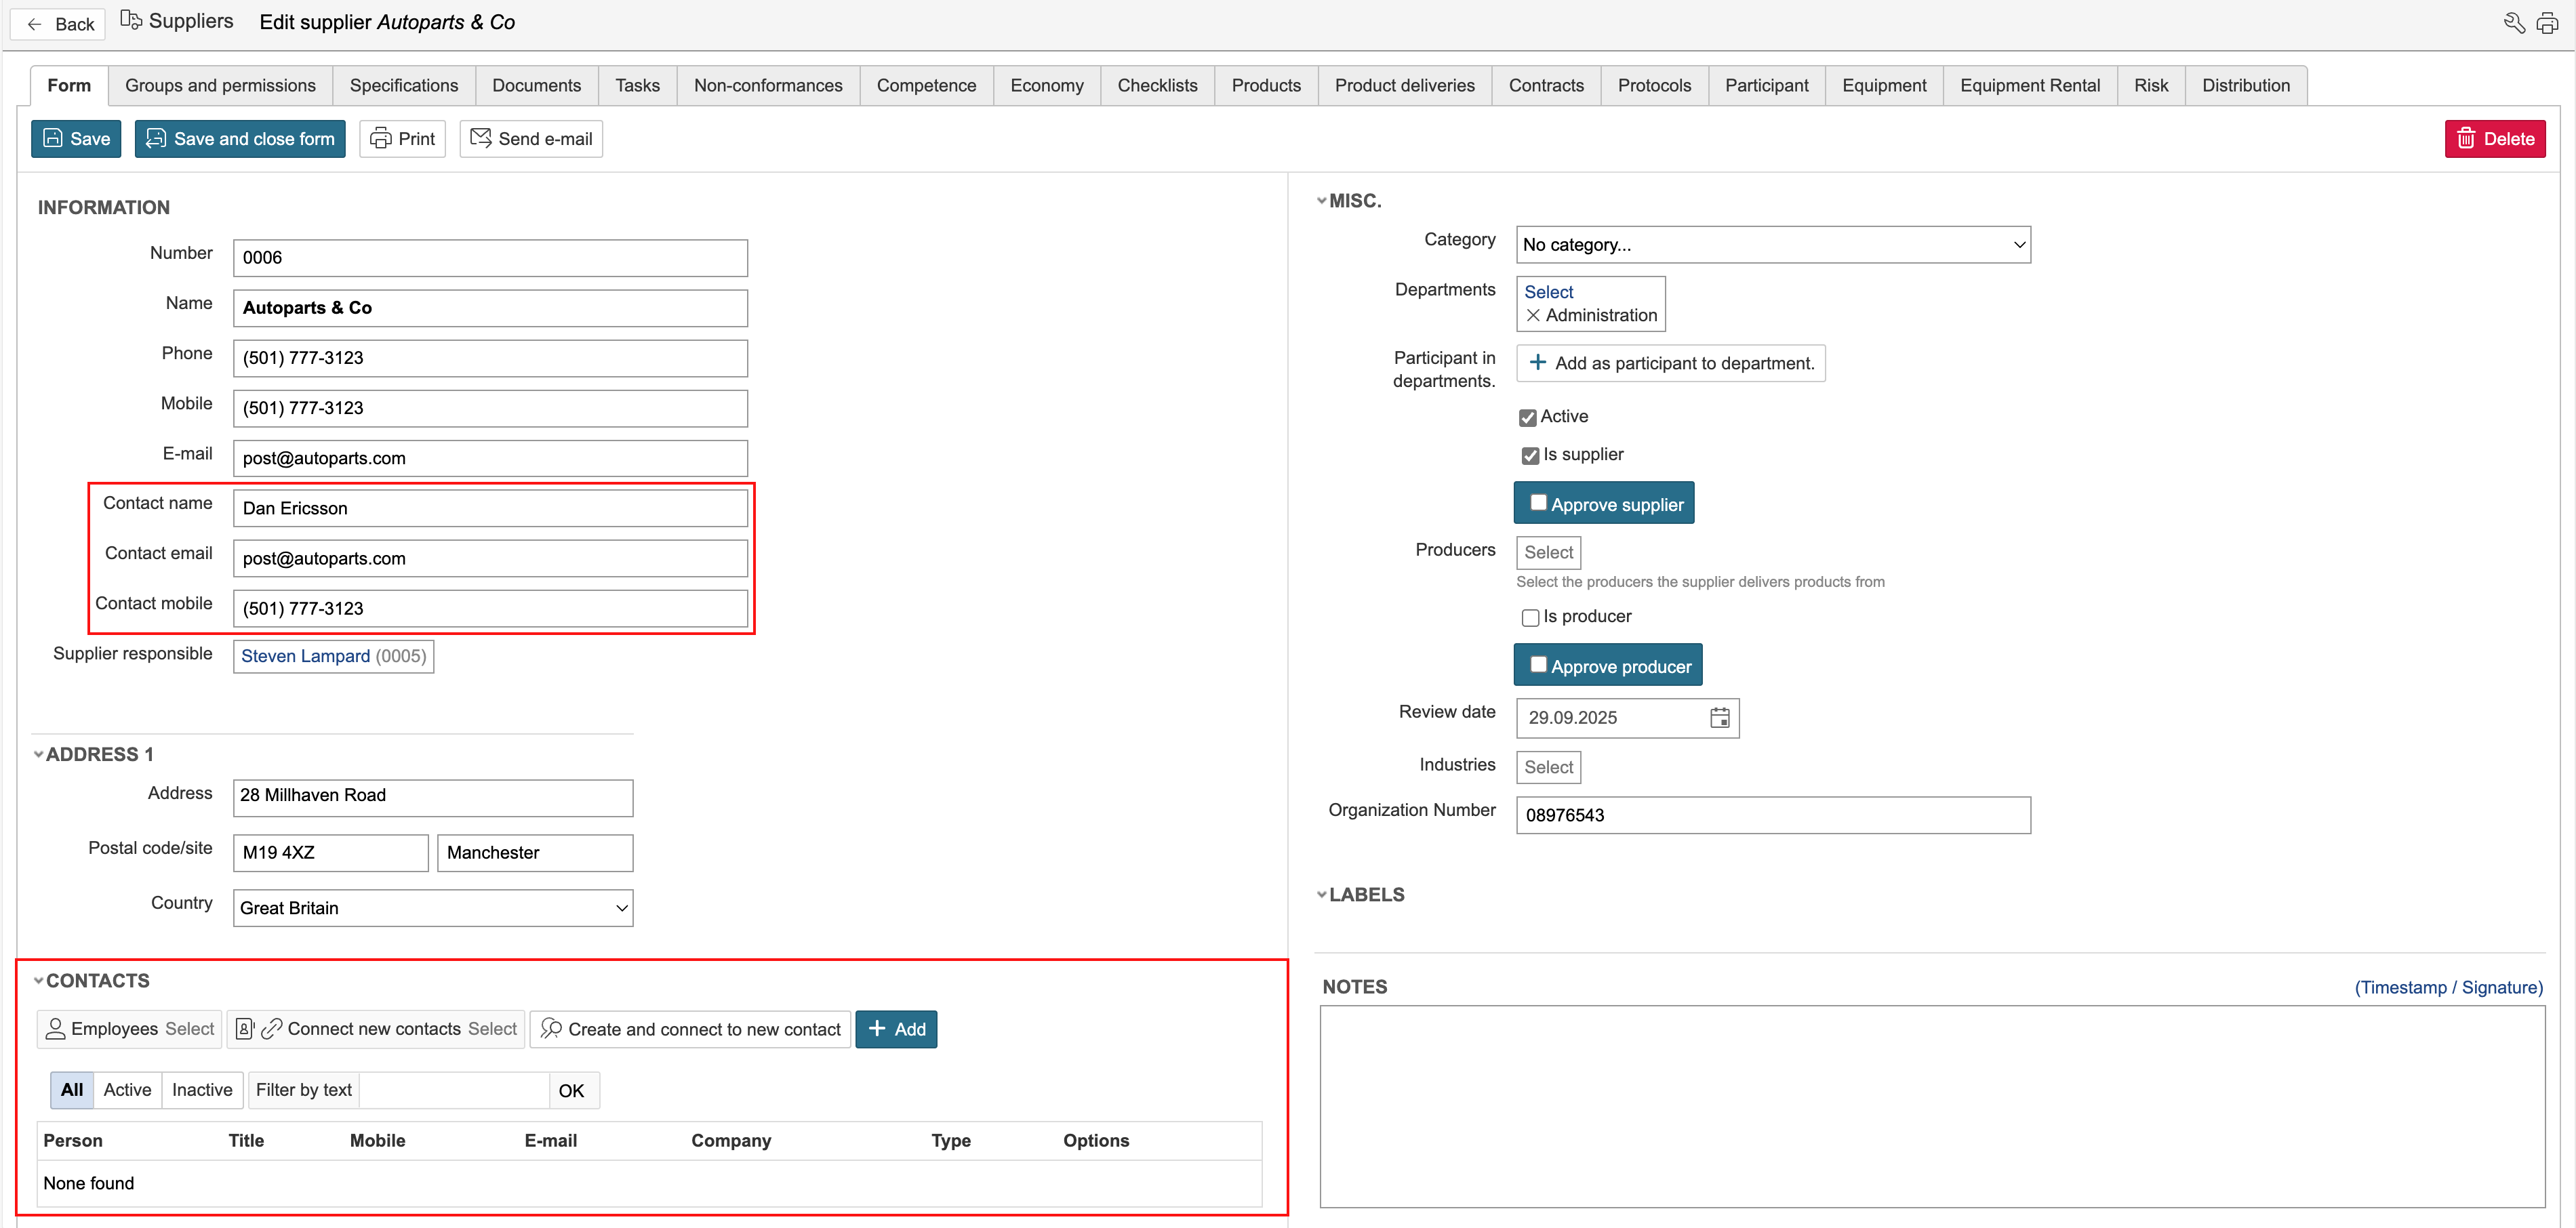
Task: Click the Manchester site field
Action: point(535,853)
